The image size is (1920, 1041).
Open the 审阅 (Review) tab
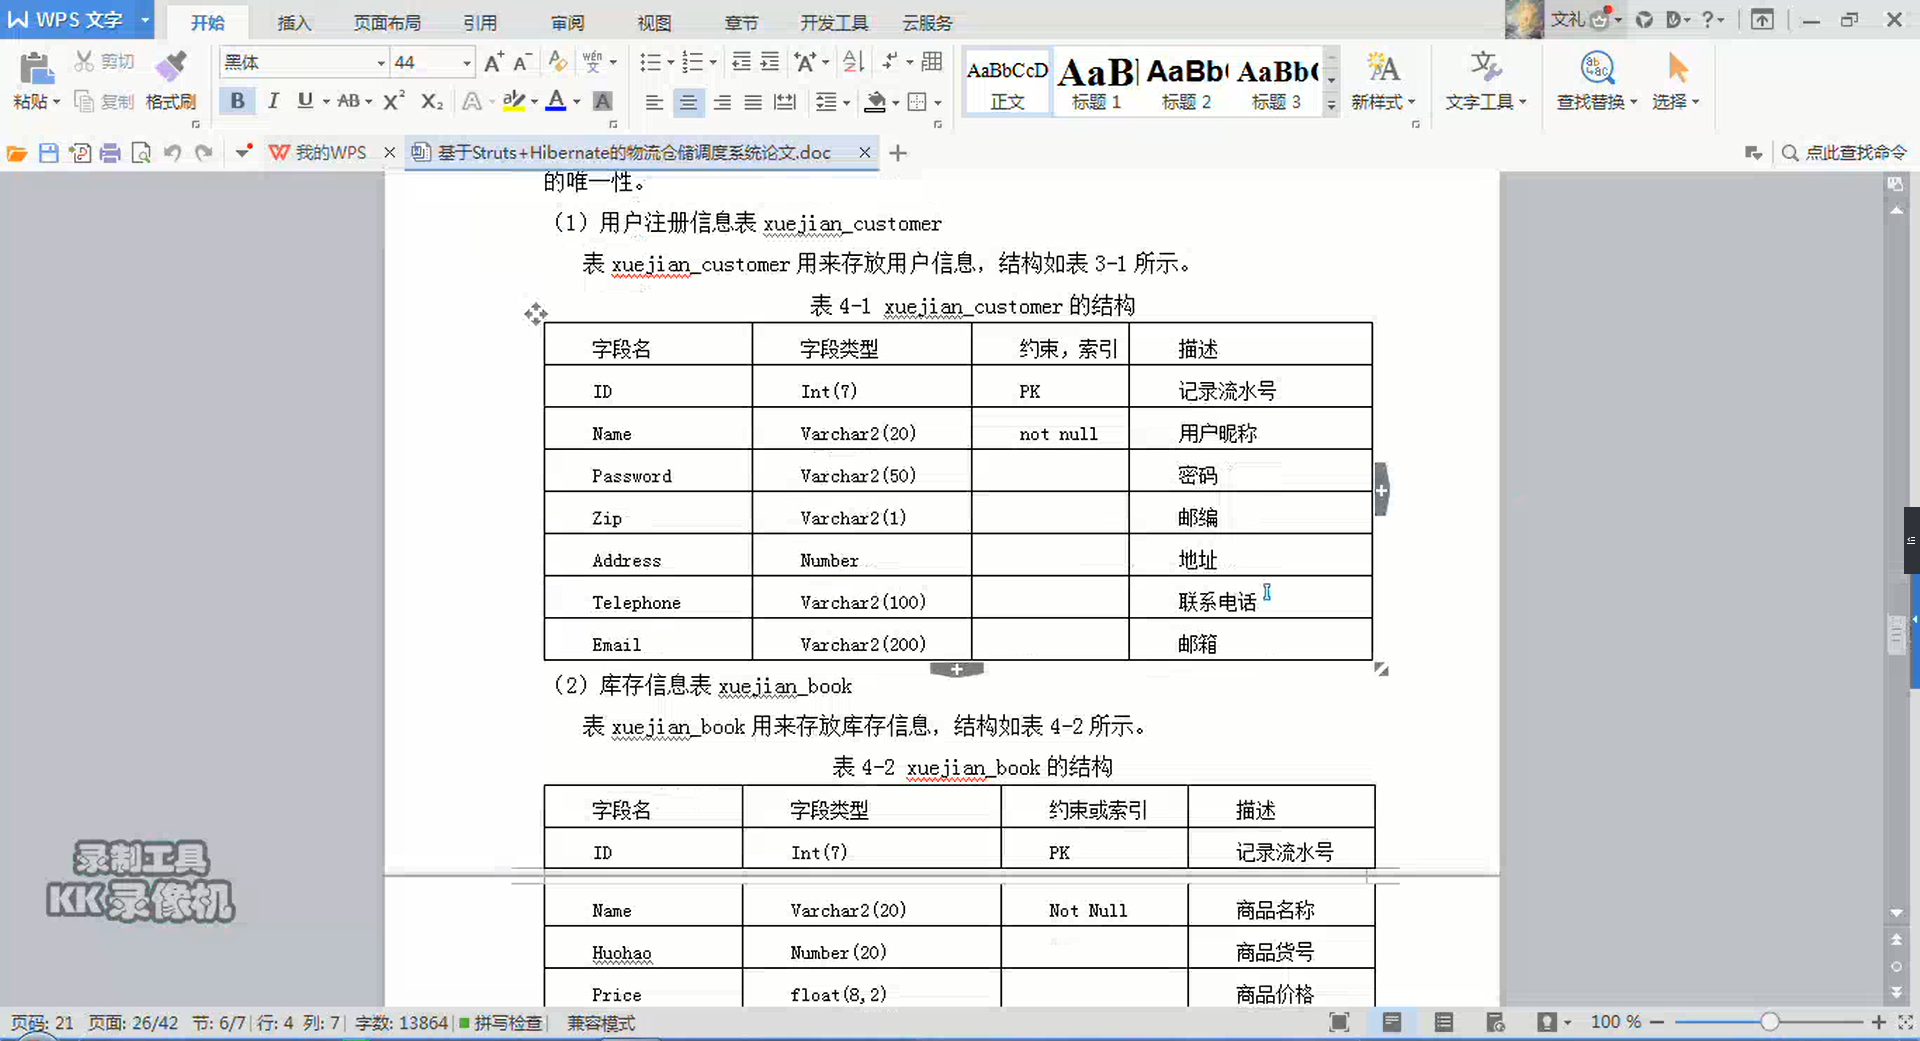[x=567, y=22]
